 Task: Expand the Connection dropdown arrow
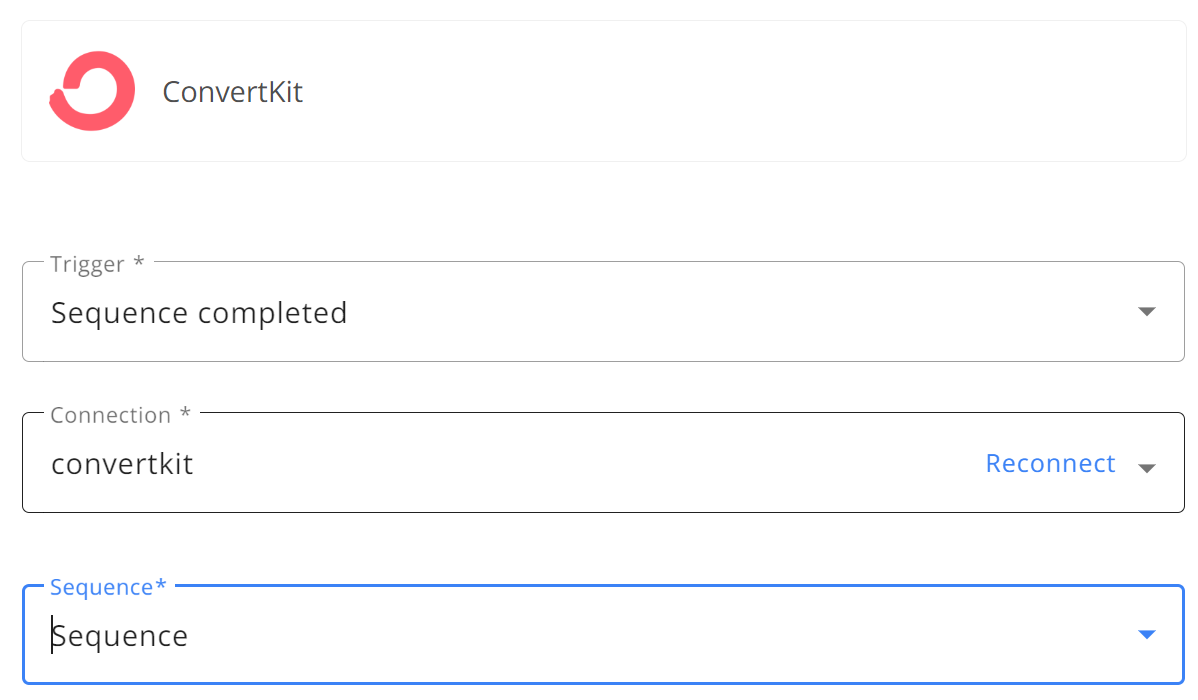[1146, 468]
